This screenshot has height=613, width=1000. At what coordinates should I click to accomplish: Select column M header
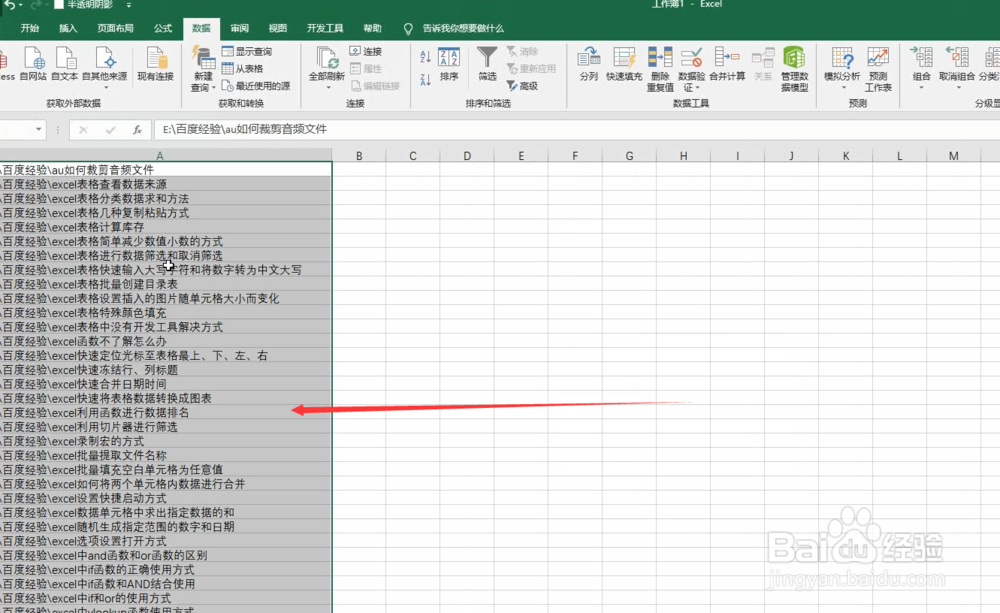coord(953,156)
